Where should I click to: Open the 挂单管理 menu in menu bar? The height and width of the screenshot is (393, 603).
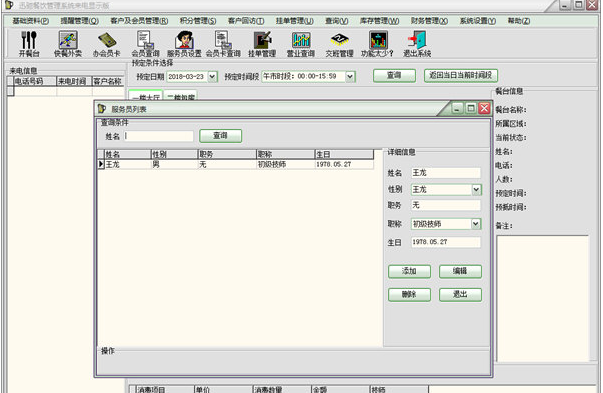[295, 21]
